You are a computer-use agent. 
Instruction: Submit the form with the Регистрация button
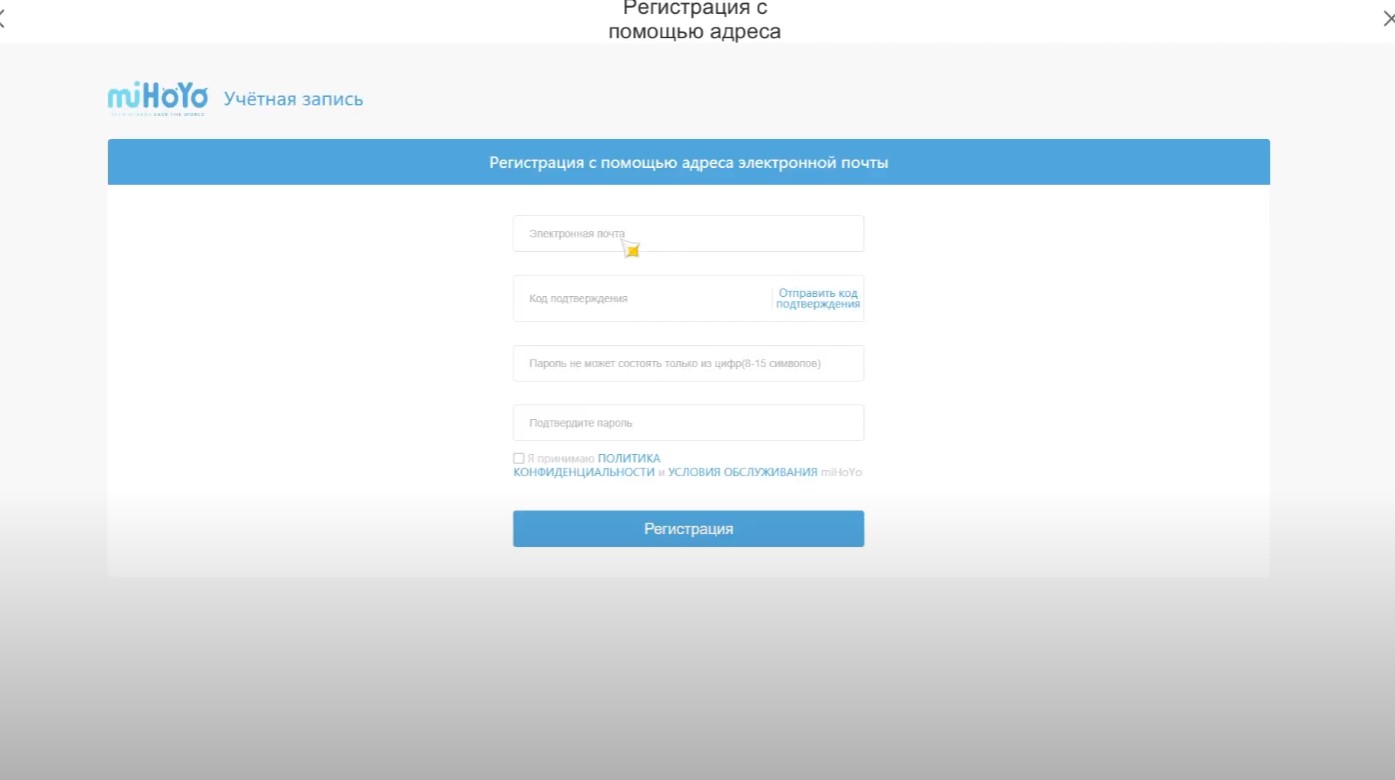688,529
